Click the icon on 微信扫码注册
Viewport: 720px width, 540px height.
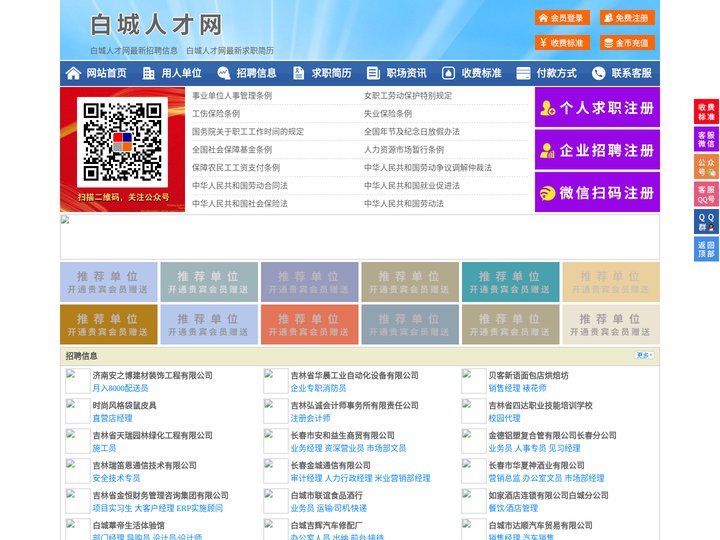(547, 193)
